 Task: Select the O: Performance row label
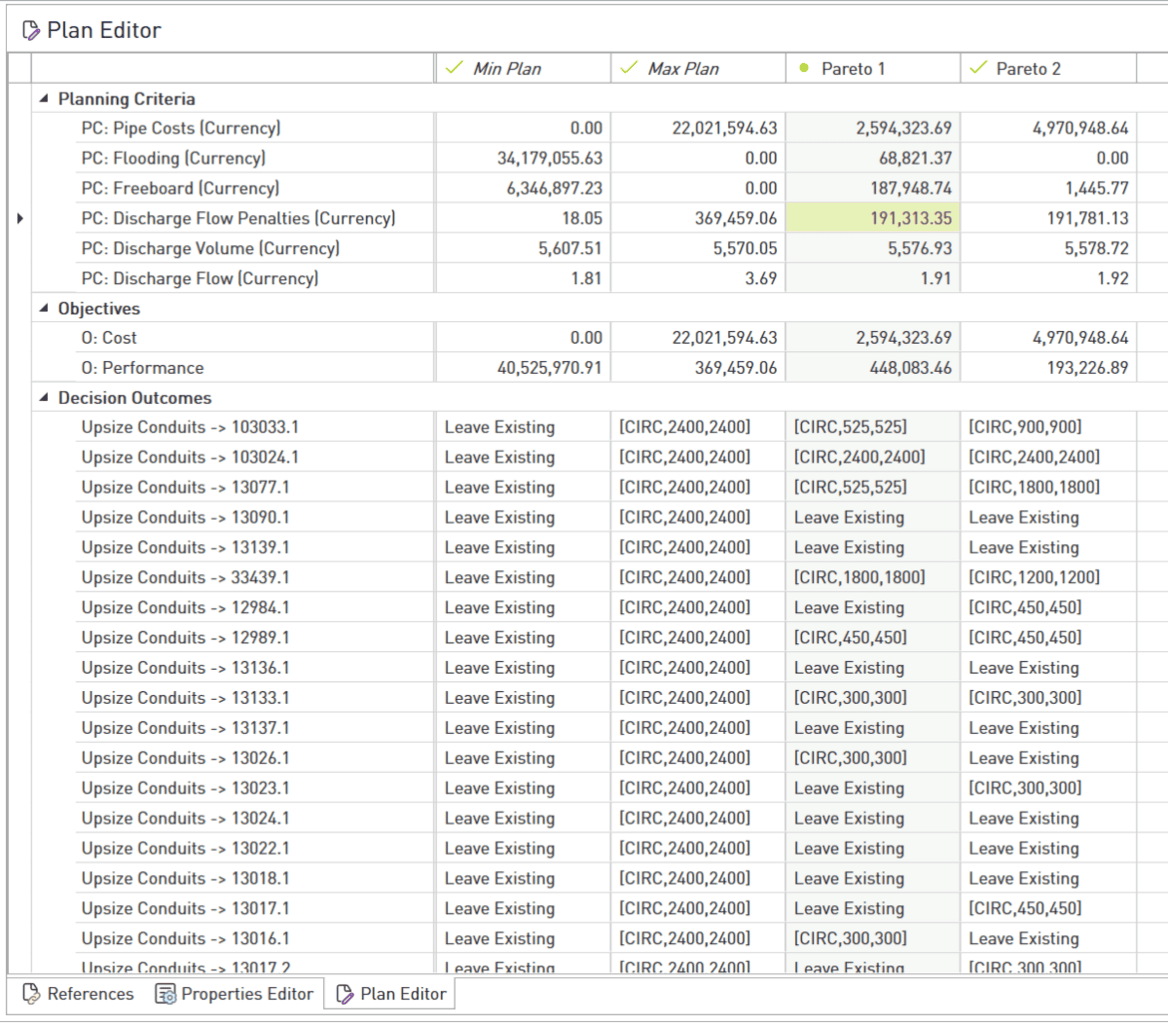point(142,368)
